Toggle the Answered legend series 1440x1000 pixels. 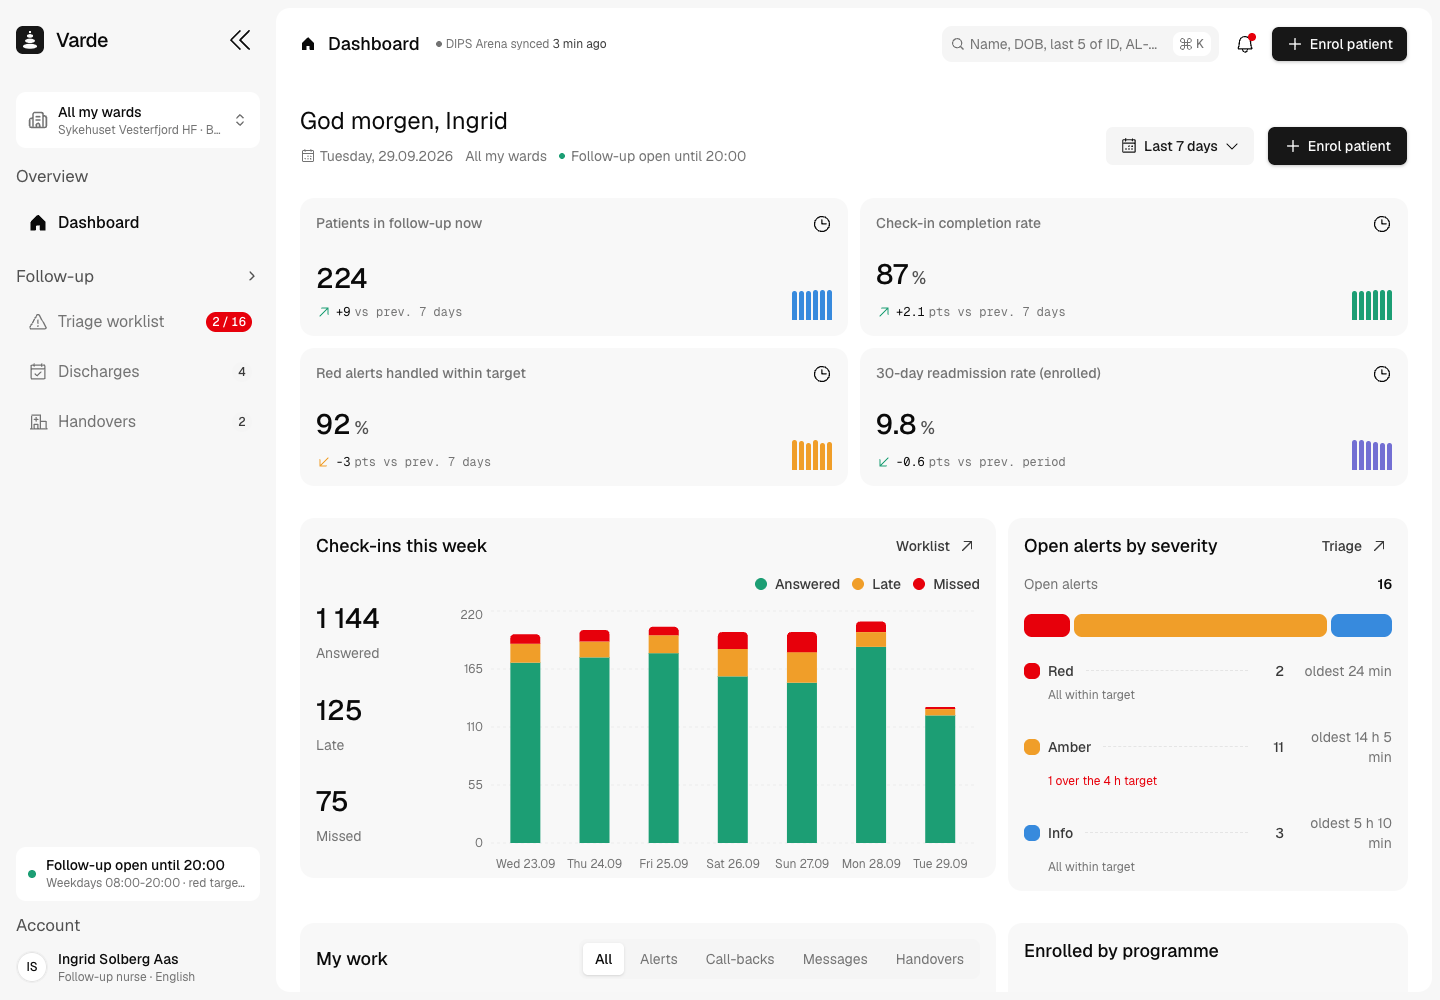(x=797, y=584)
